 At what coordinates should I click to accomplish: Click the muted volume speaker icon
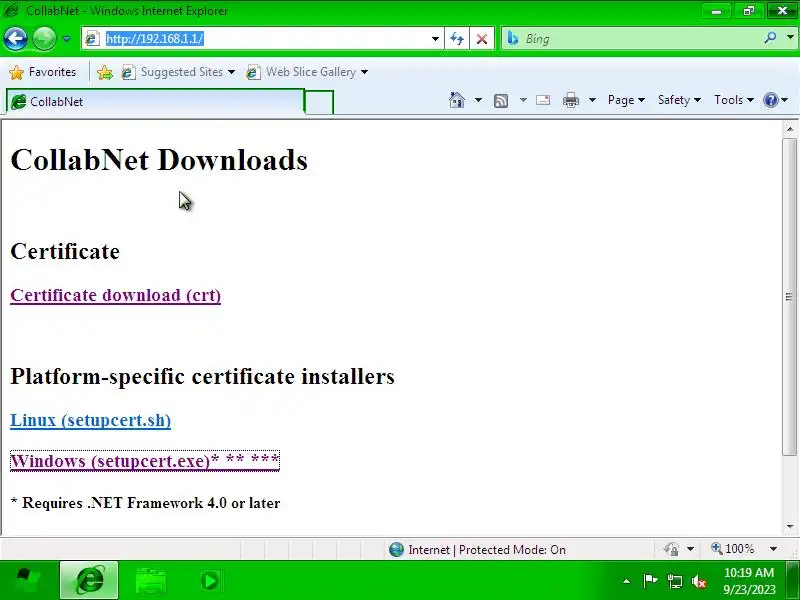click(x=698, y=581)
